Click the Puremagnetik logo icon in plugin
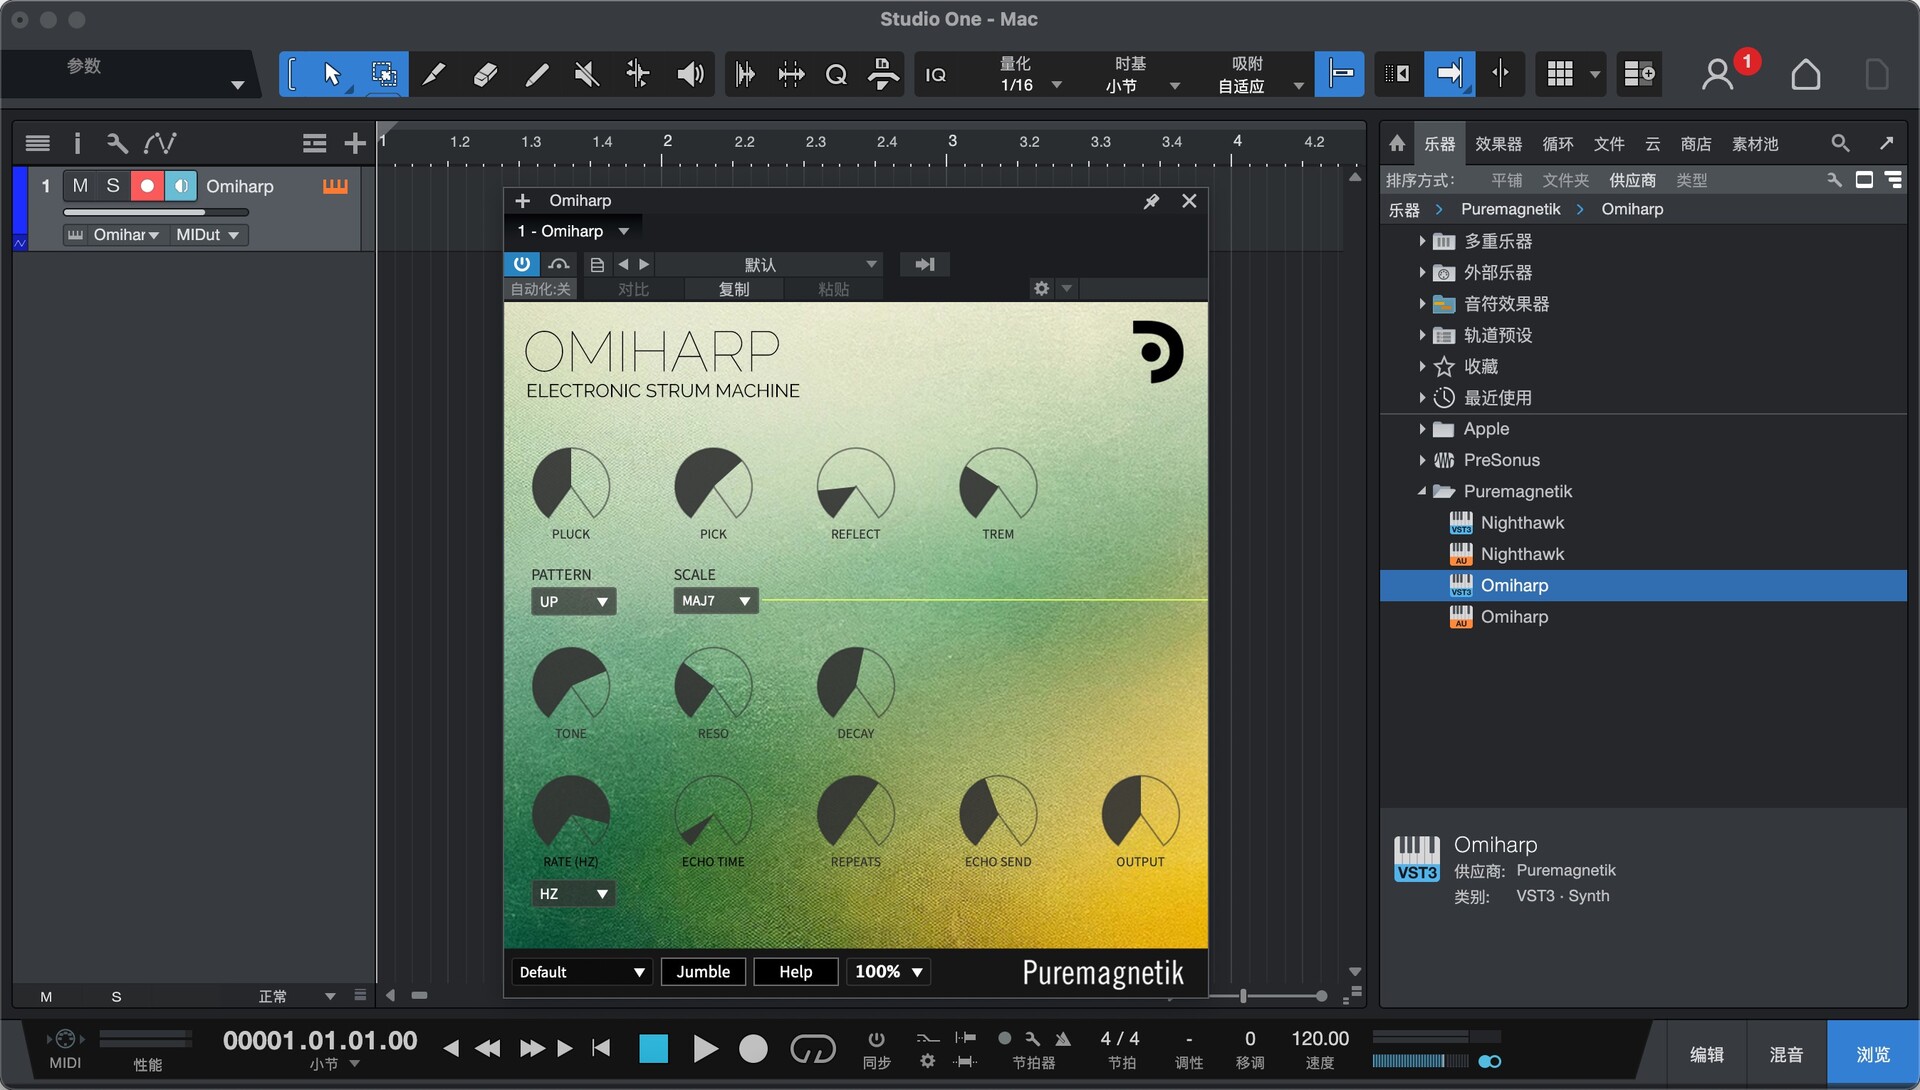The image size is (1920, 1090). click(1158, 352)
